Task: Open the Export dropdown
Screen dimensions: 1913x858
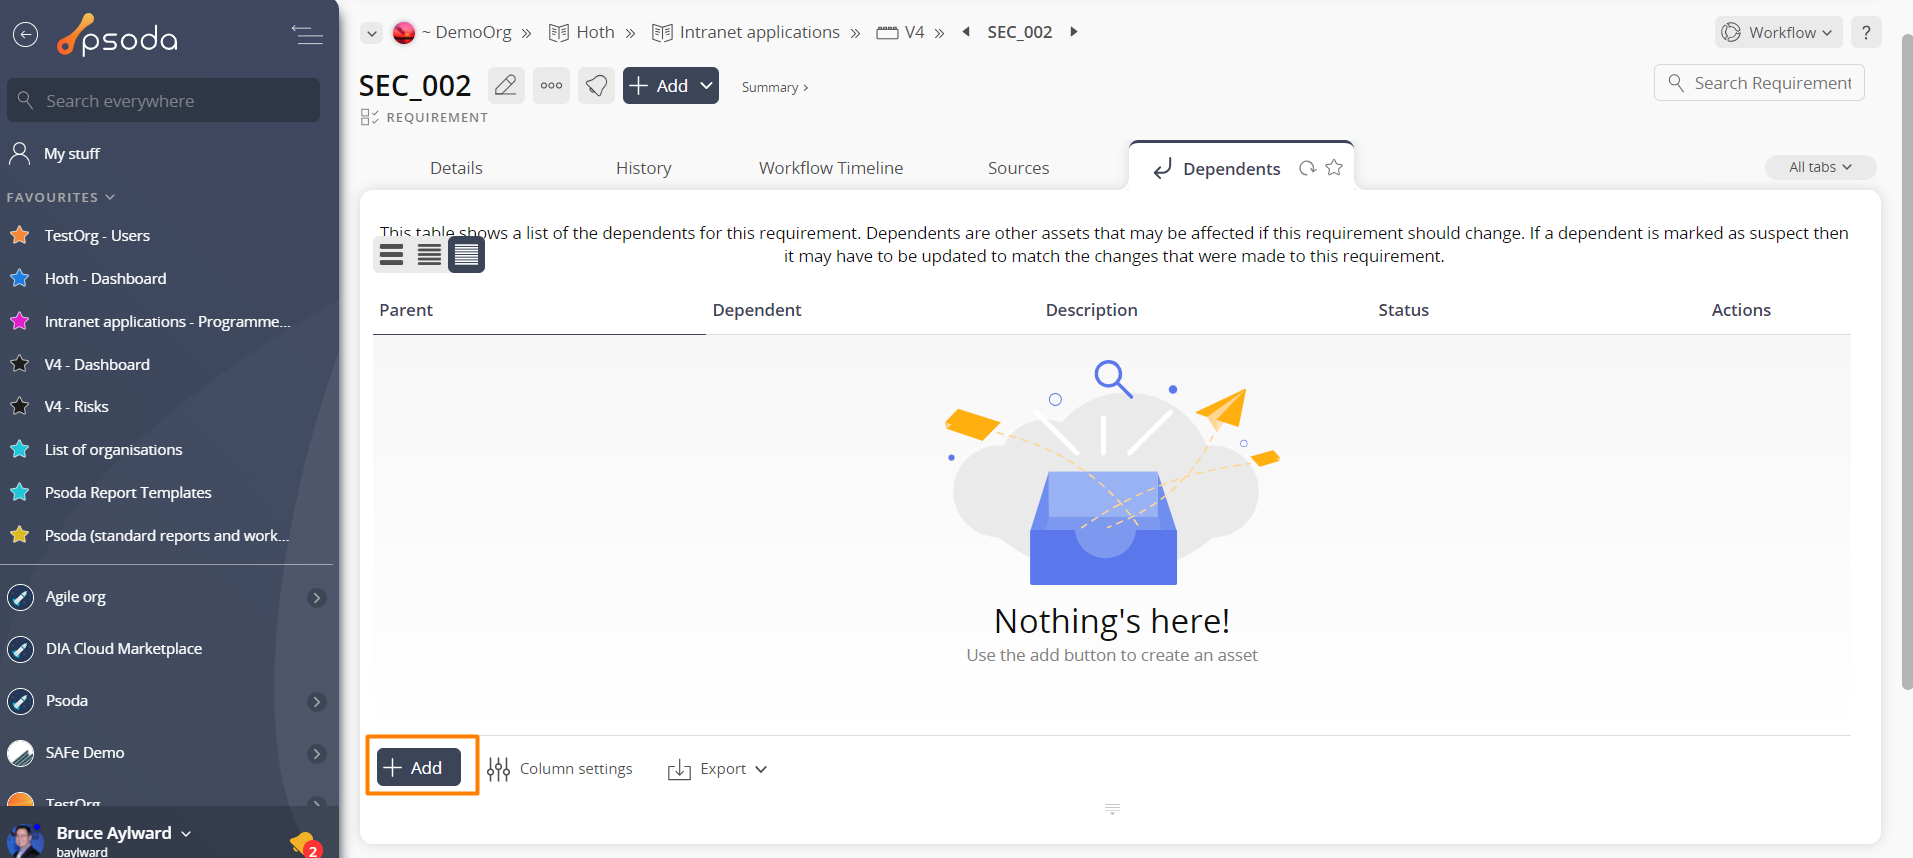Action: [x=718, y=769]
